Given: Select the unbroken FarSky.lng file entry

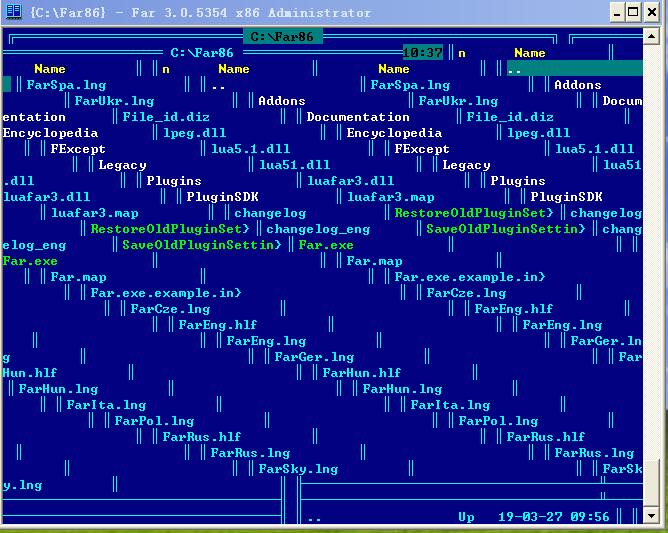Looking at the screenshot, I should 298,469.
